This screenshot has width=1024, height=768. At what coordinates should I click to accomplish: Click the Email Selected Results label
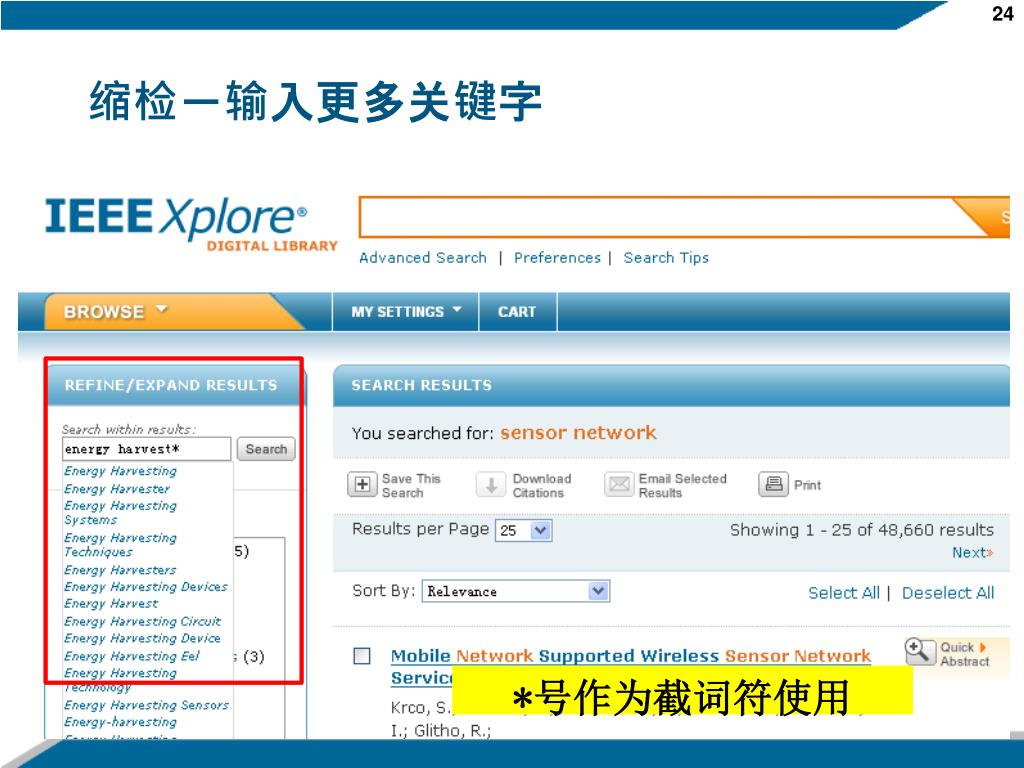click(x=682, y=485)
